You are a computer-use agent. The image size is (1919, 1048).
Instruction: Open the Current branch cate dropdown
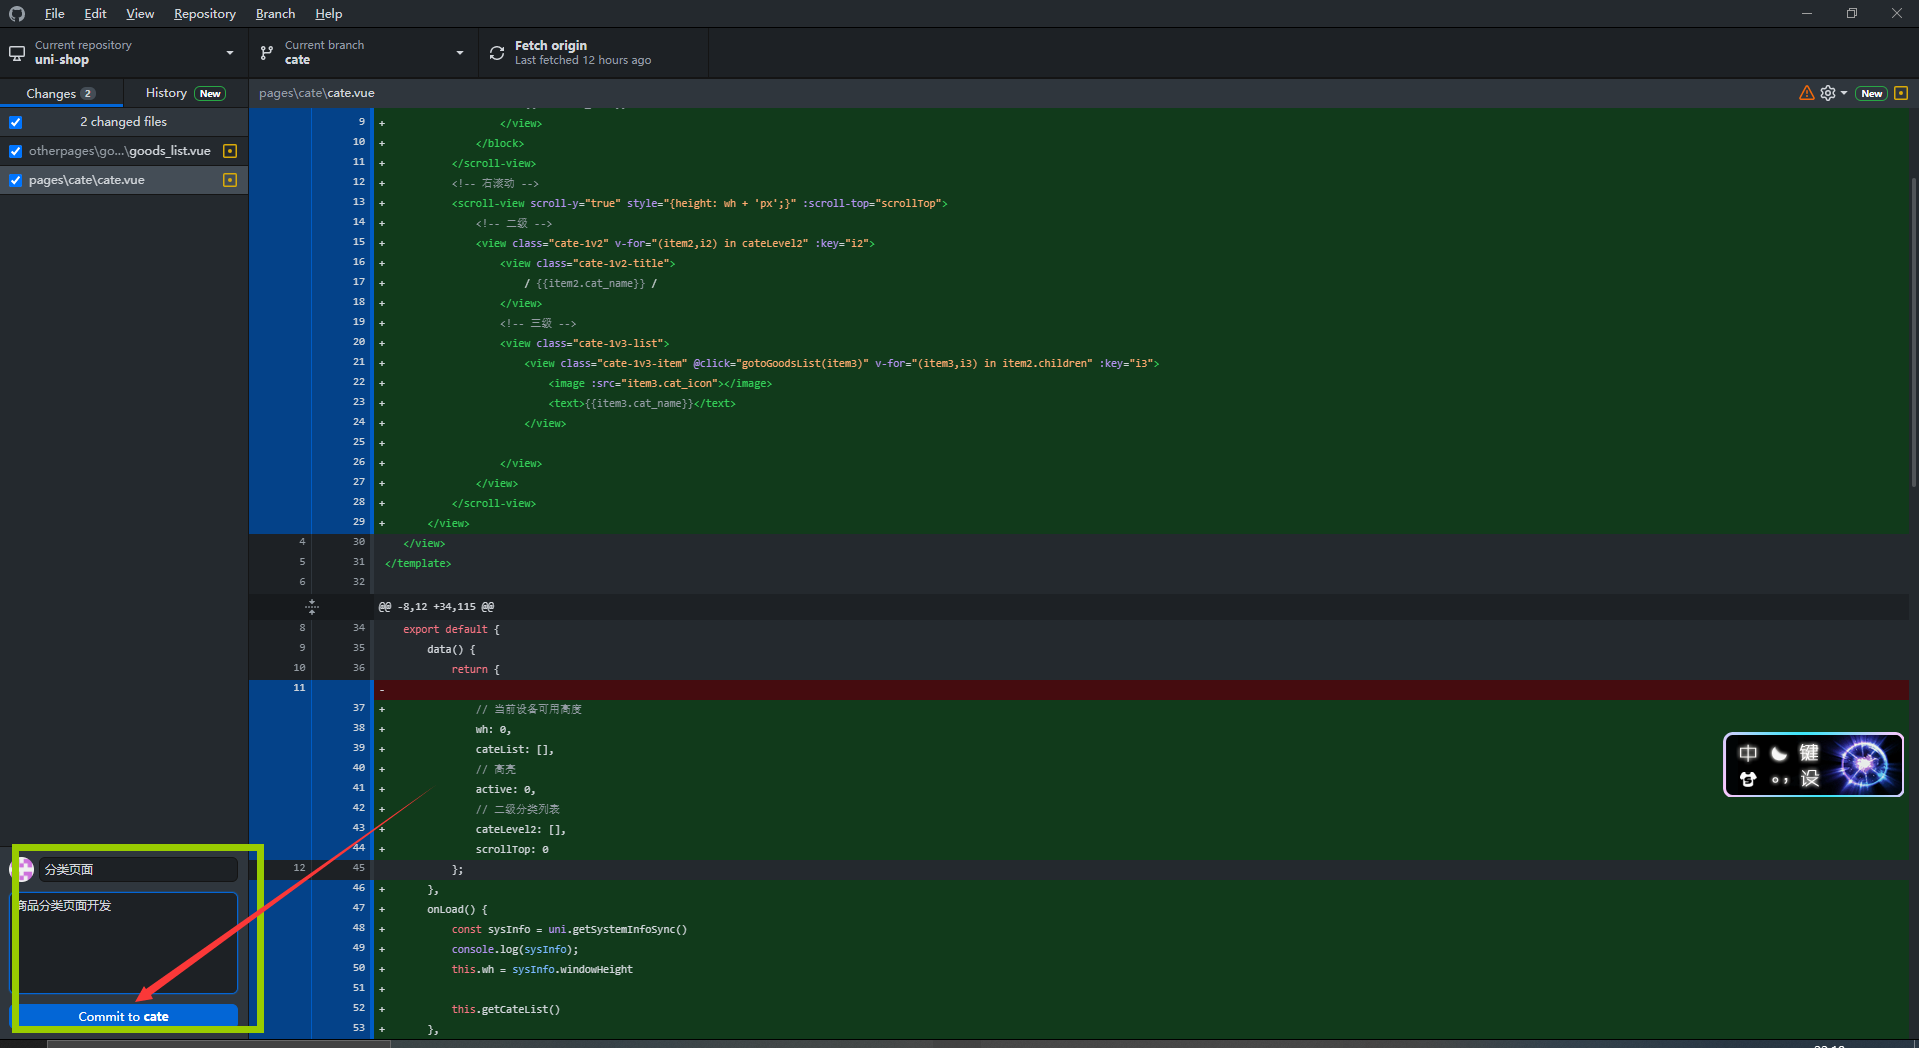pos(364,53)
